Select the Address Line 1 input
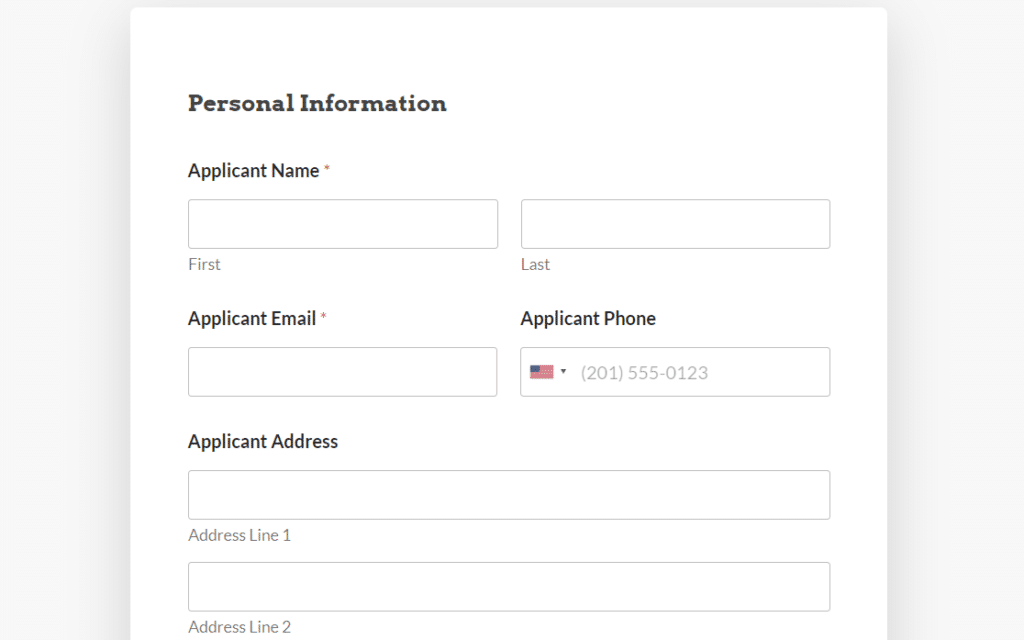 point(509,495)
